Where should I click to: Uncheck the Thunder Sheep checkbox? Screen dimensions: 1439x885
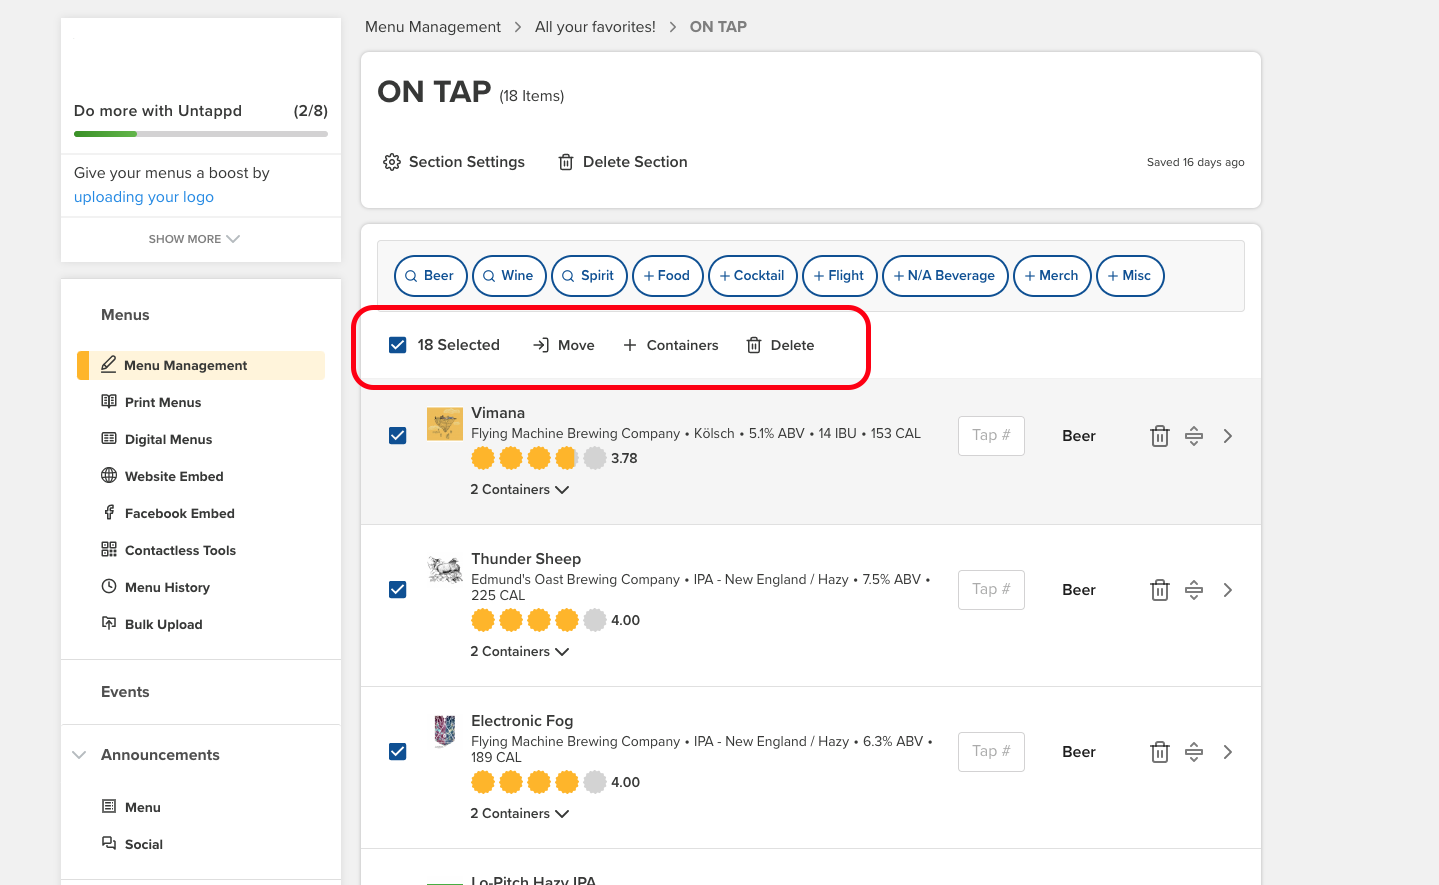point(398,590)
